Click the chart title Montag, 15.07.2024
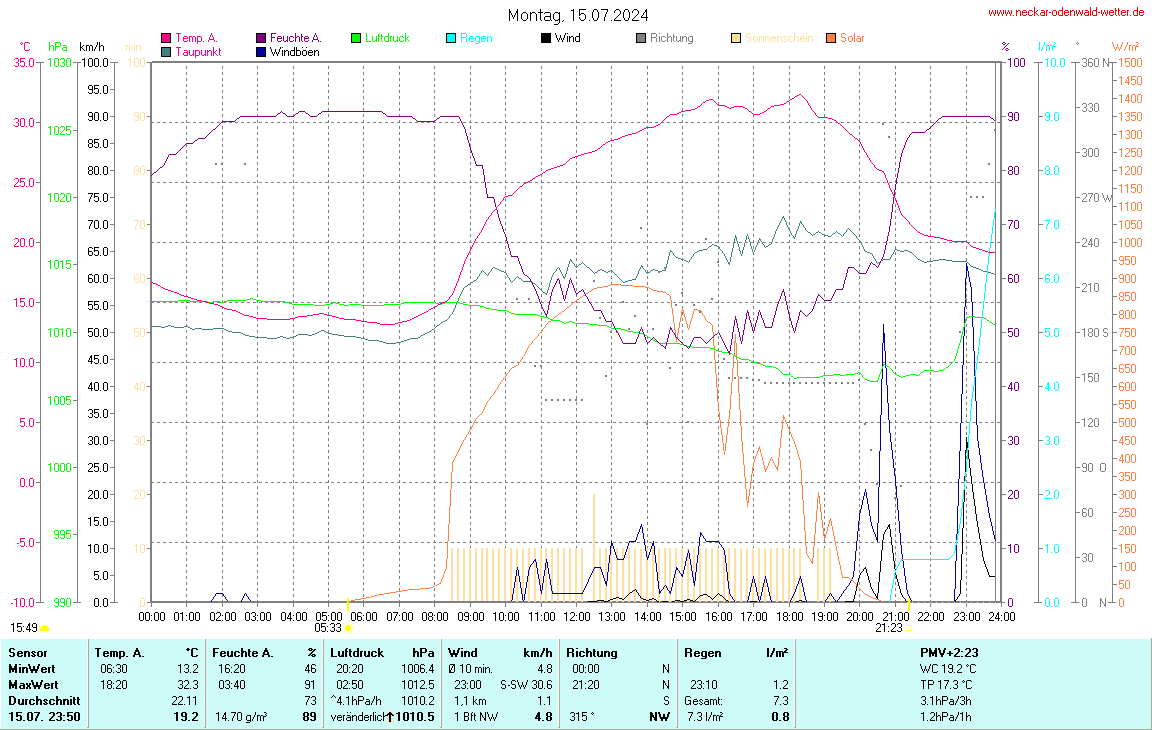The image size is (1152, 730). point(577,15)
